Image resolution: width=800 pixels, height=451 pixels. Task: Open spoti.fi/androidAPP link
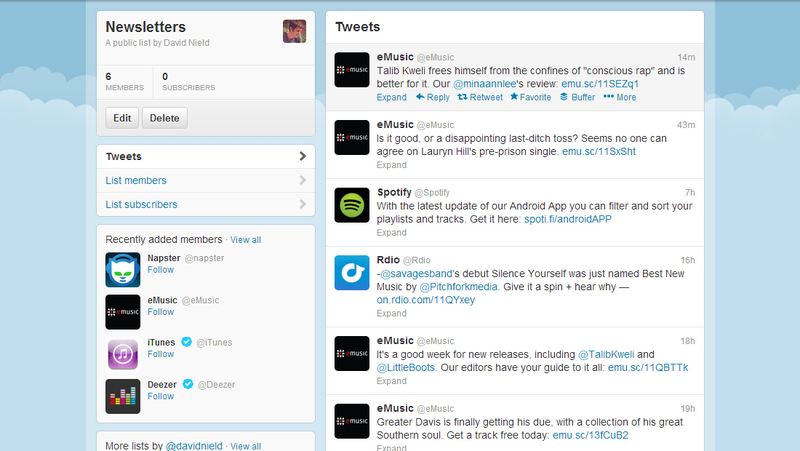pos(568,219)
